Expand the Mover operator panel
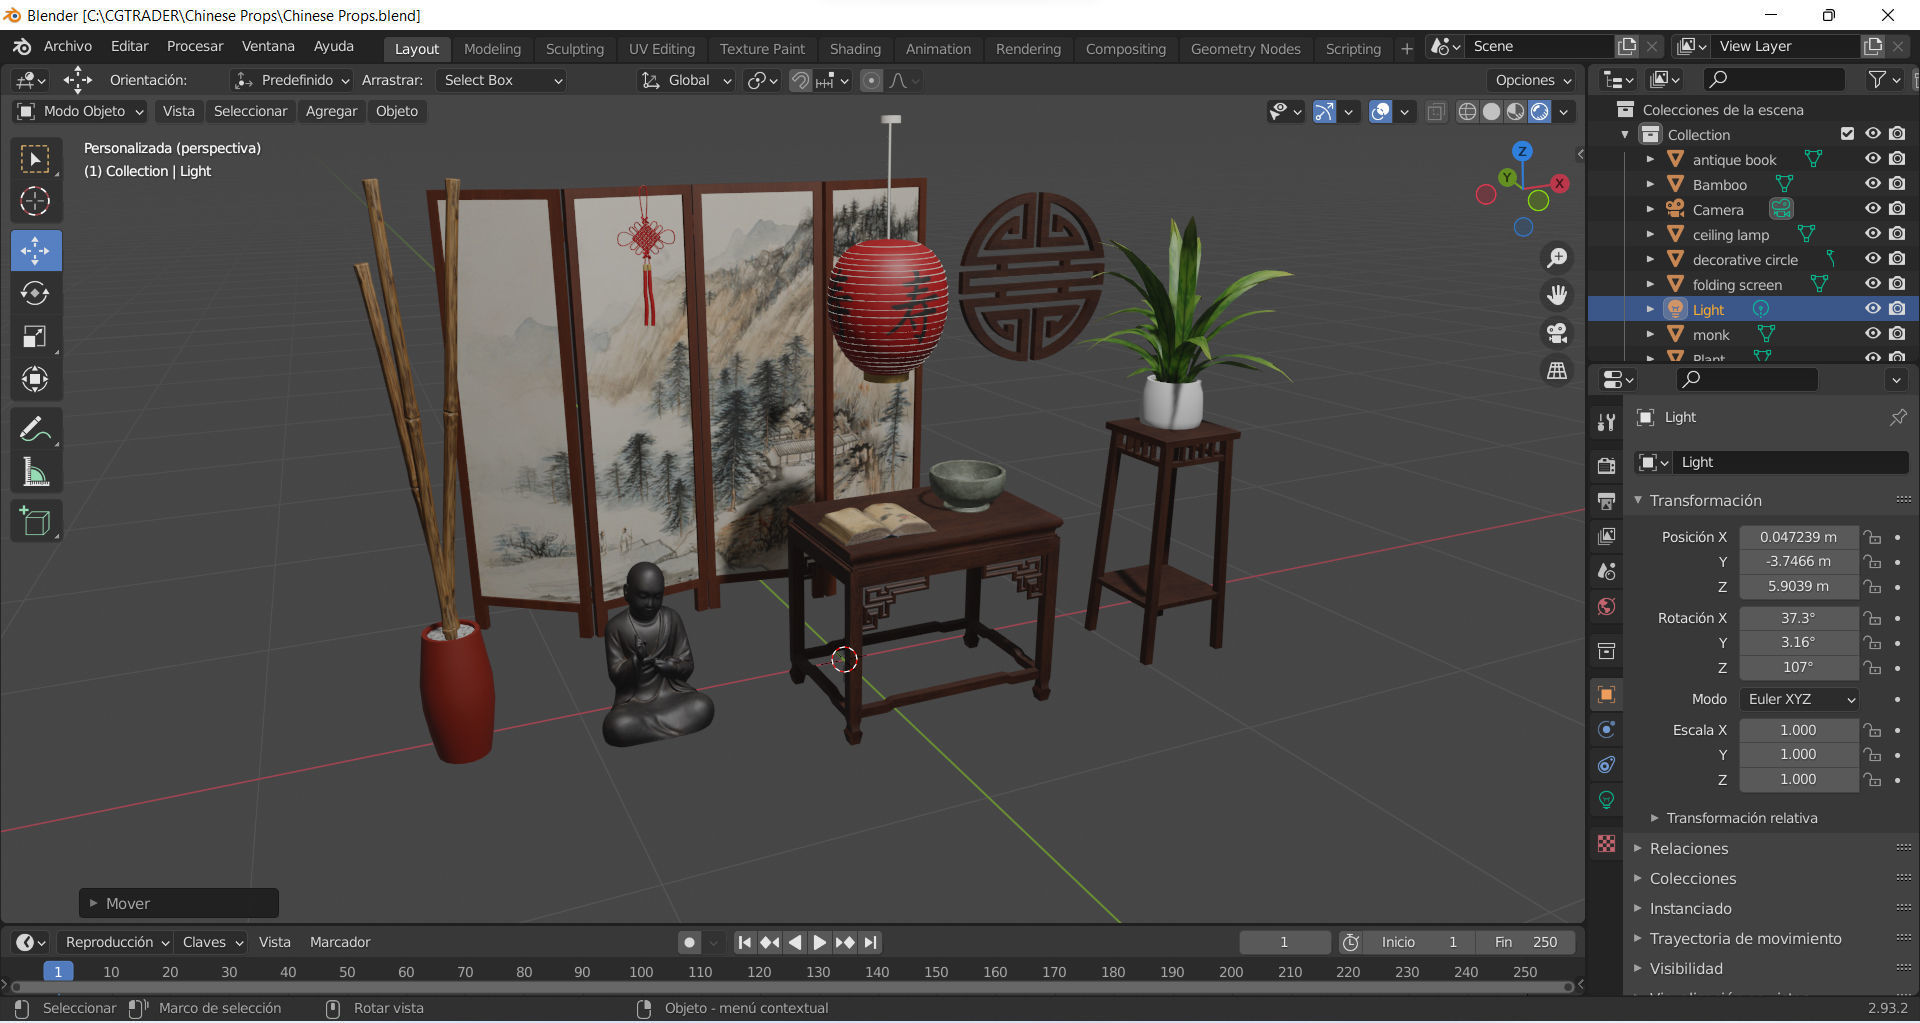Screen dimensions: 1920x1023 (x=179, y=903)
